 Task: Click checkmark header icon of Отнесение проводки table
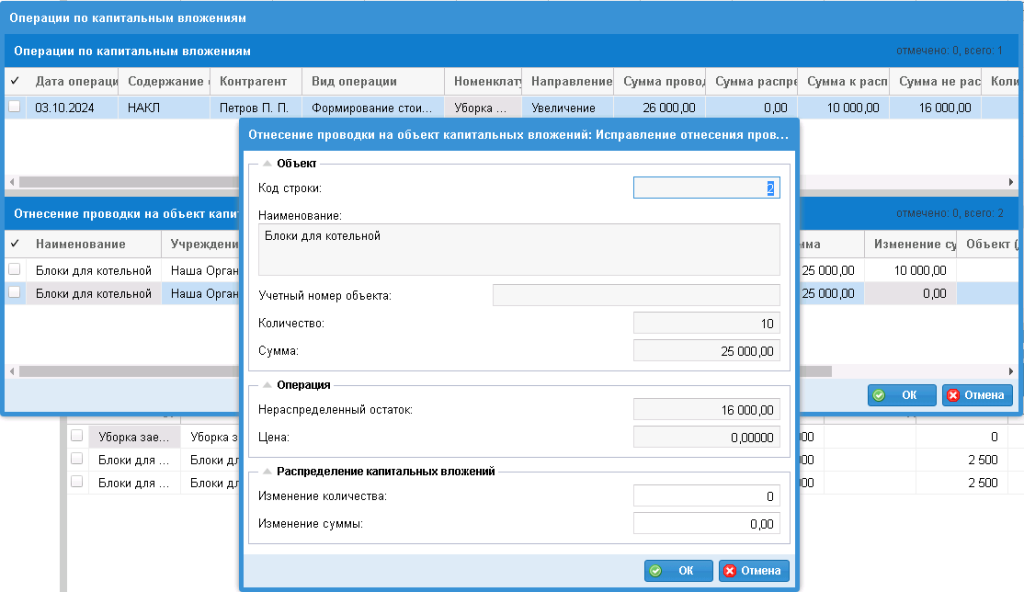click(x=15, y=244)
